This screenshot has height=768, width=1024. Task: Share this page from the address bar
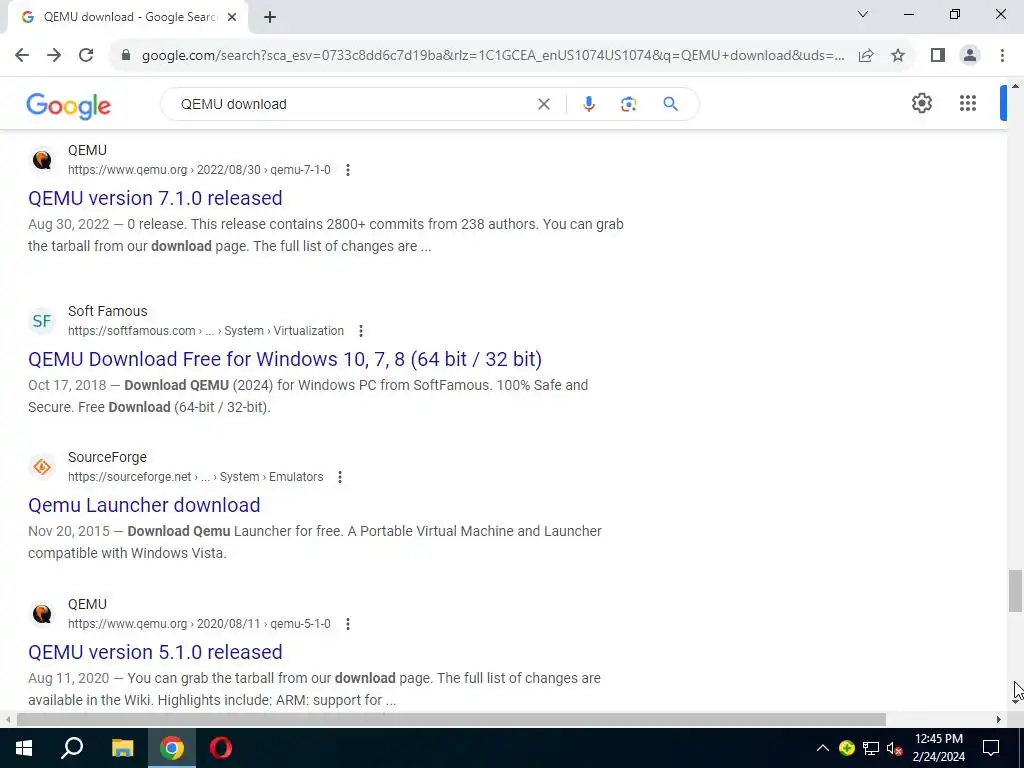(x=866, y=56)
